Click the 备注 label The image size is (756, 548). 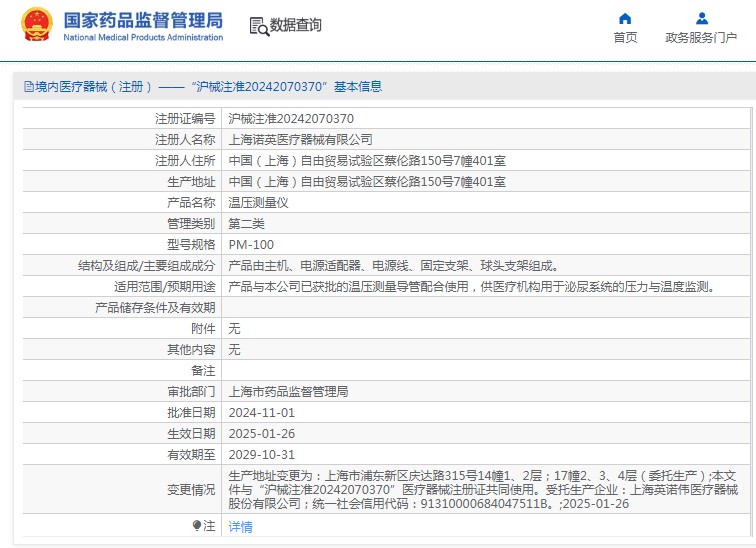pos(203,371)
